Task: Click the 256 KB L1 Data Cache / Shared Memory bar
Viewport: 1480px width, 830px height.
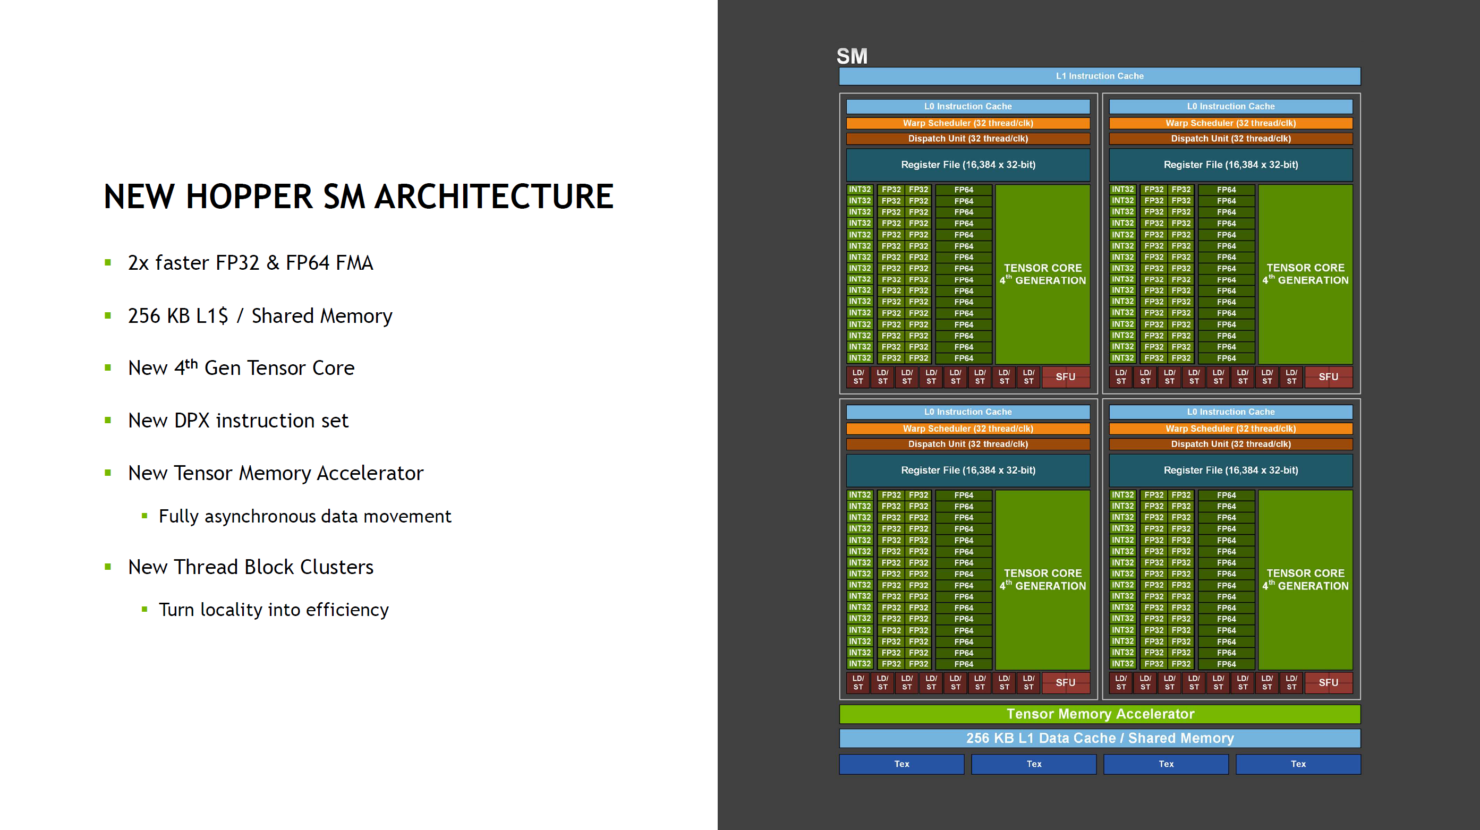Action: 1099,738
